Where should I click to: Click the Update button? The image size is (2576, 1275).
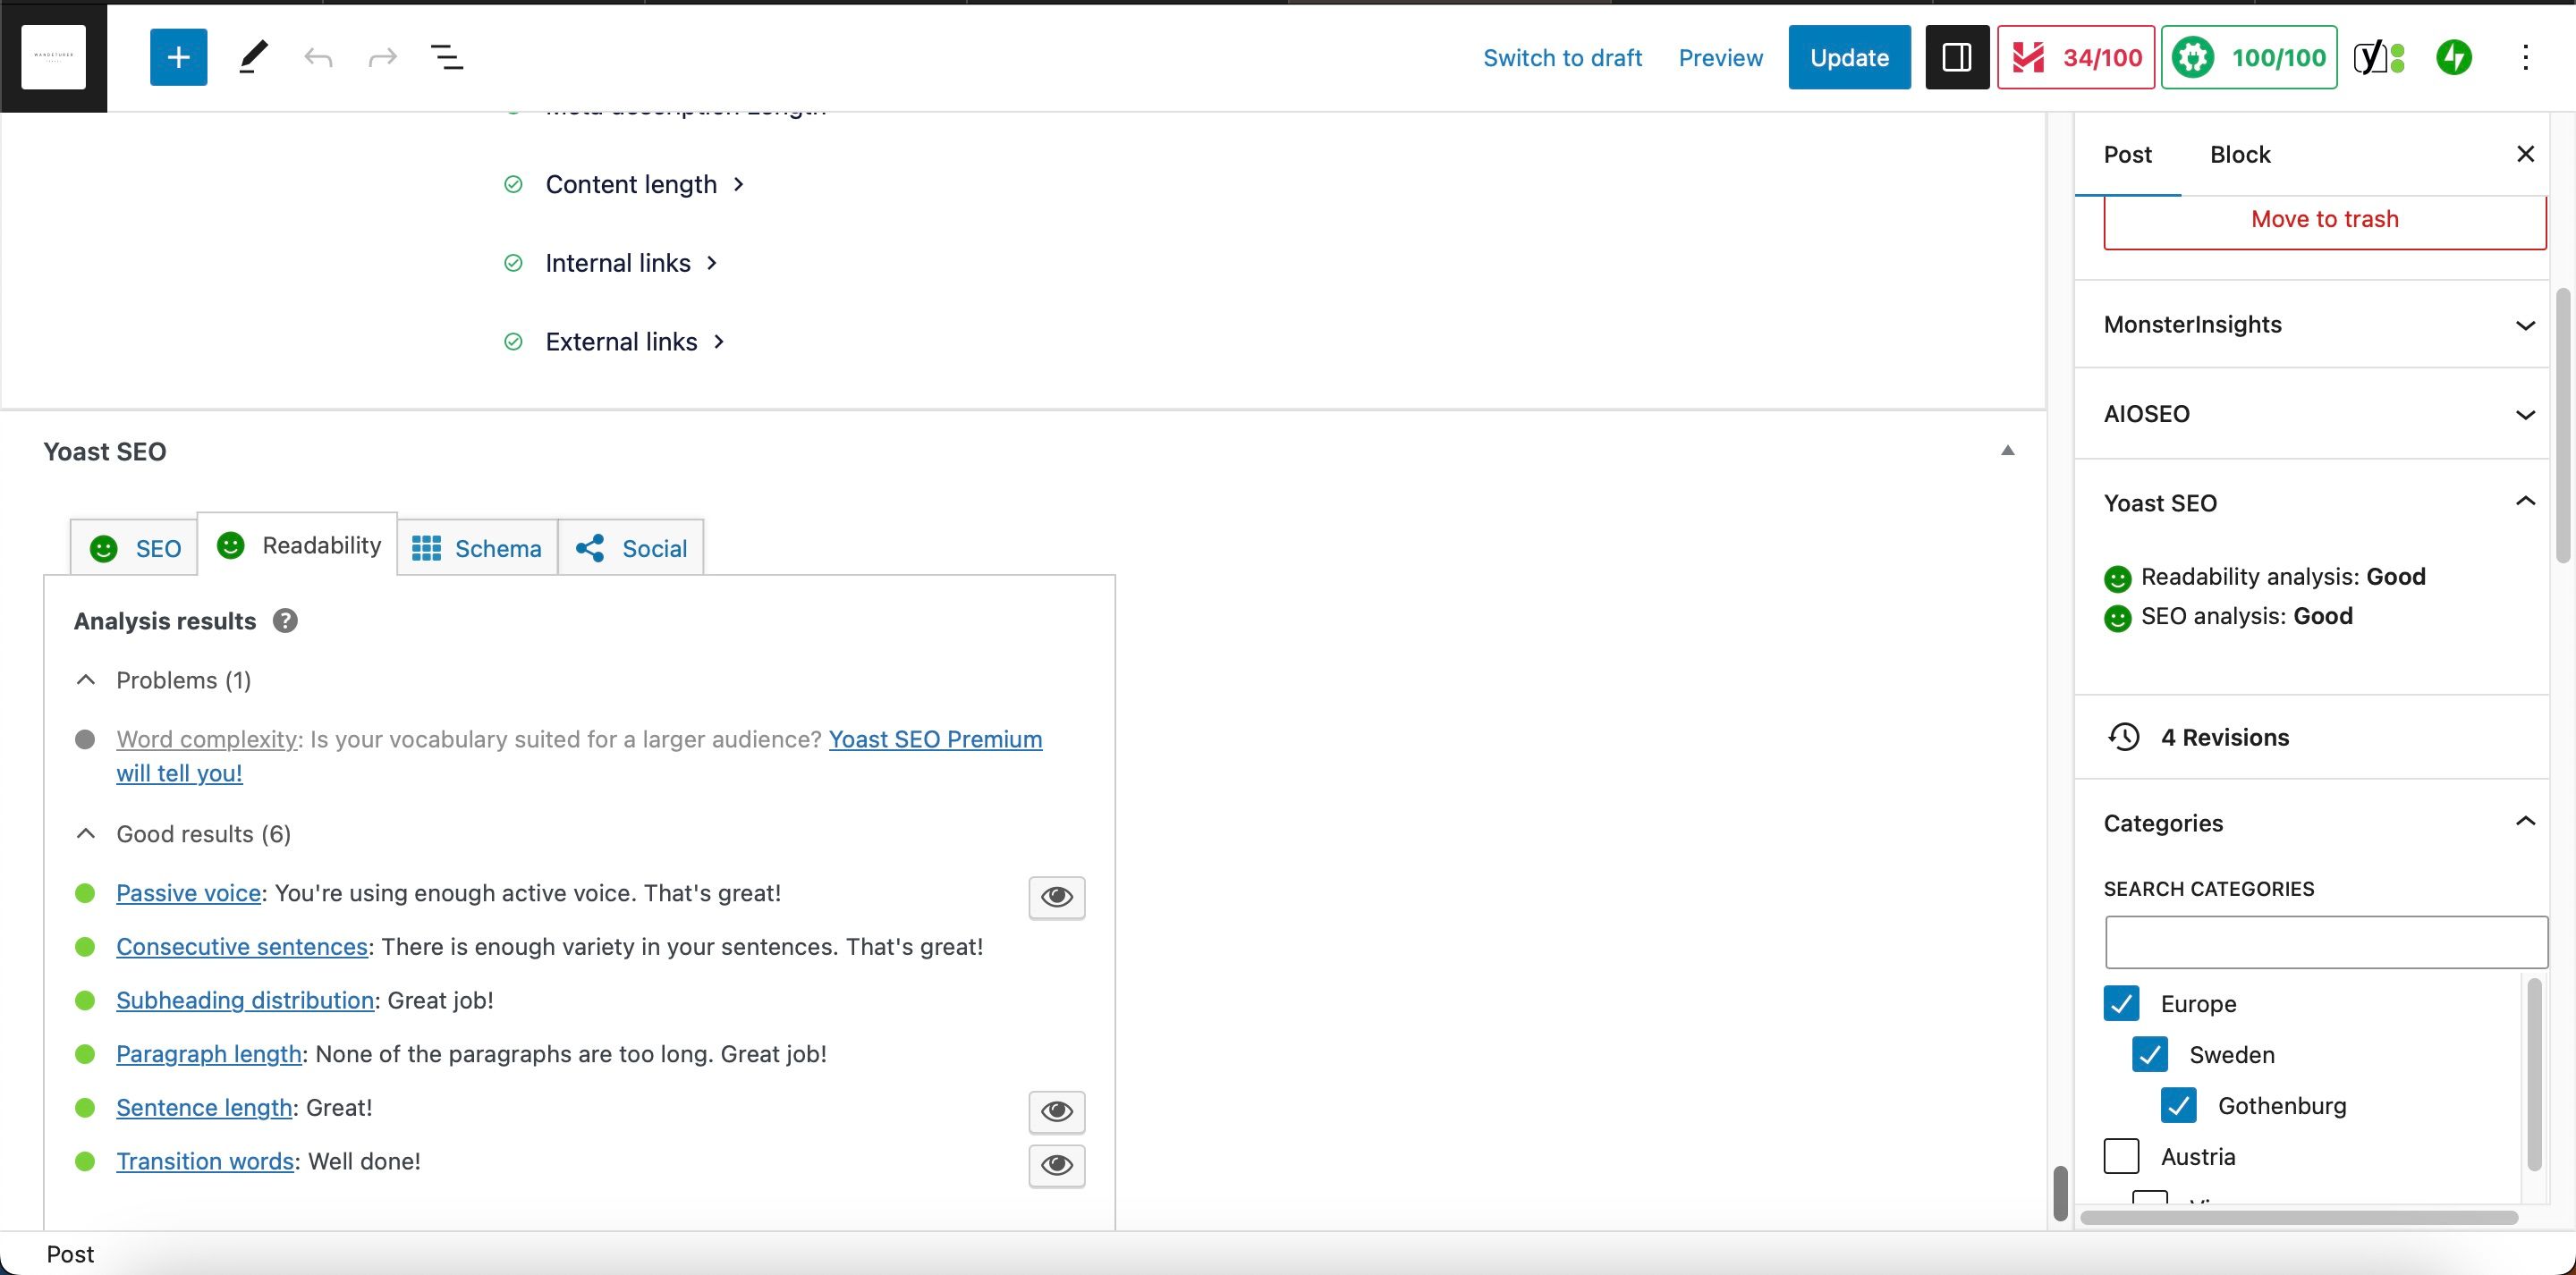click(1848, 57)
